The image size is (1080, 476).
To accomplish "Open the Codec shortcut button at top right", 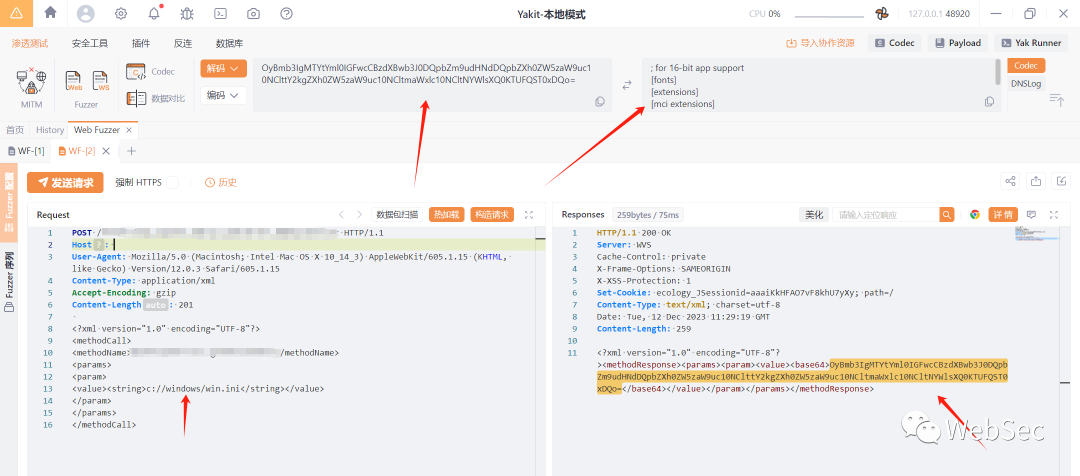I will pos(895,43).
